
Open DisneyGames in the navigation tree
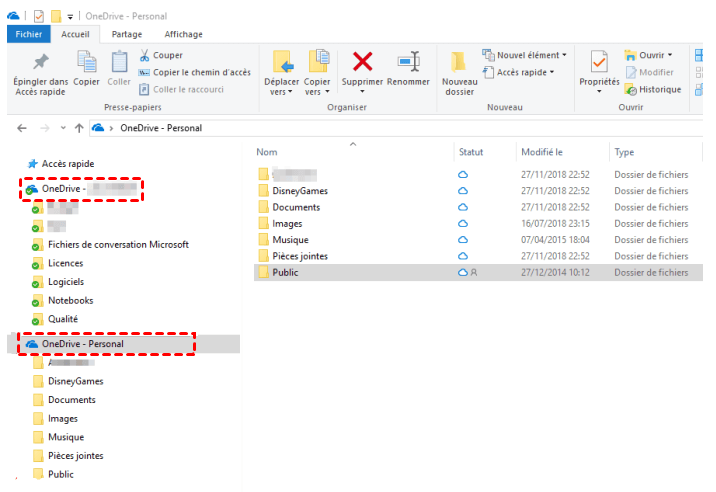(x=76, y=381)
